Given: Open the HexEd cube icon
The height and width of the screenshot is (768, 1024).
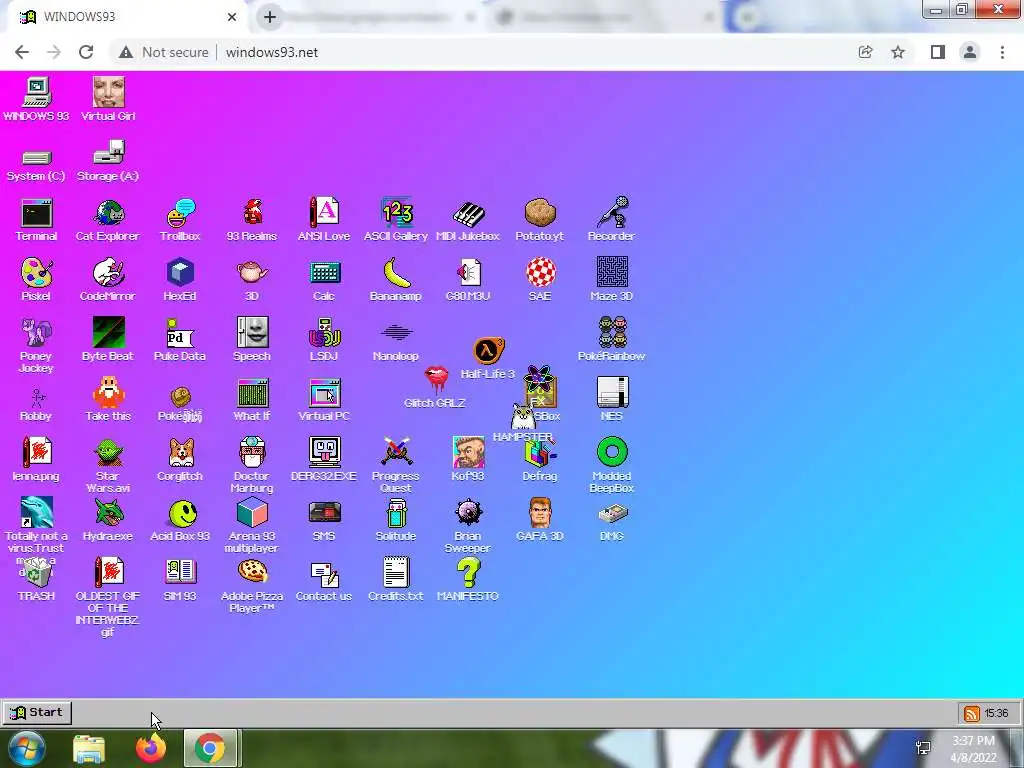Looking at the screenshot, I should (180, 273).
